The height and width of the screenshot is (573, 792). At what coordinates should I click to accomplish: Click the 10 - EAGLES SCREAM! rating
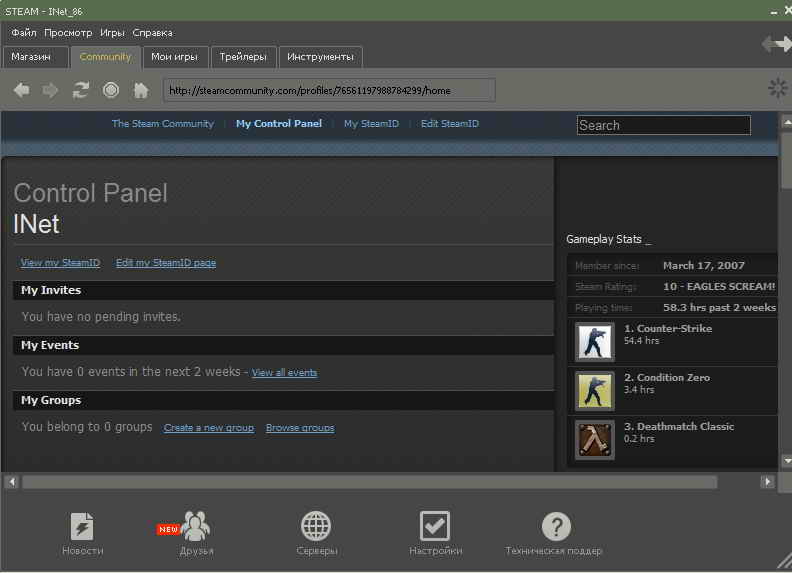719,286
